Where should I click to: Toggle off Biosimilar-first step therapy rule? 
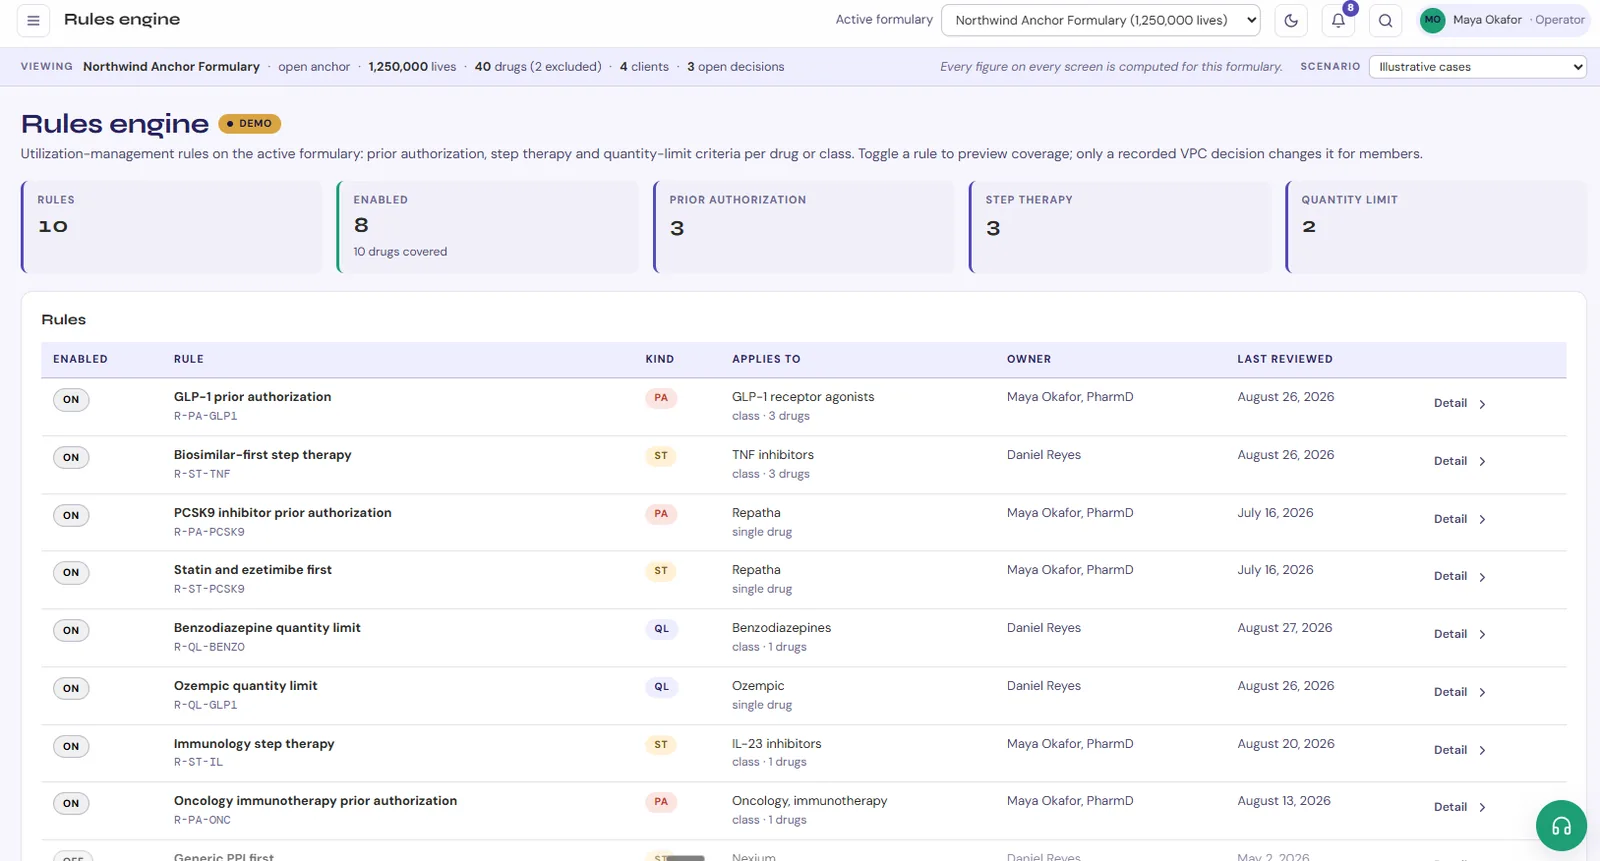(71, 458)
